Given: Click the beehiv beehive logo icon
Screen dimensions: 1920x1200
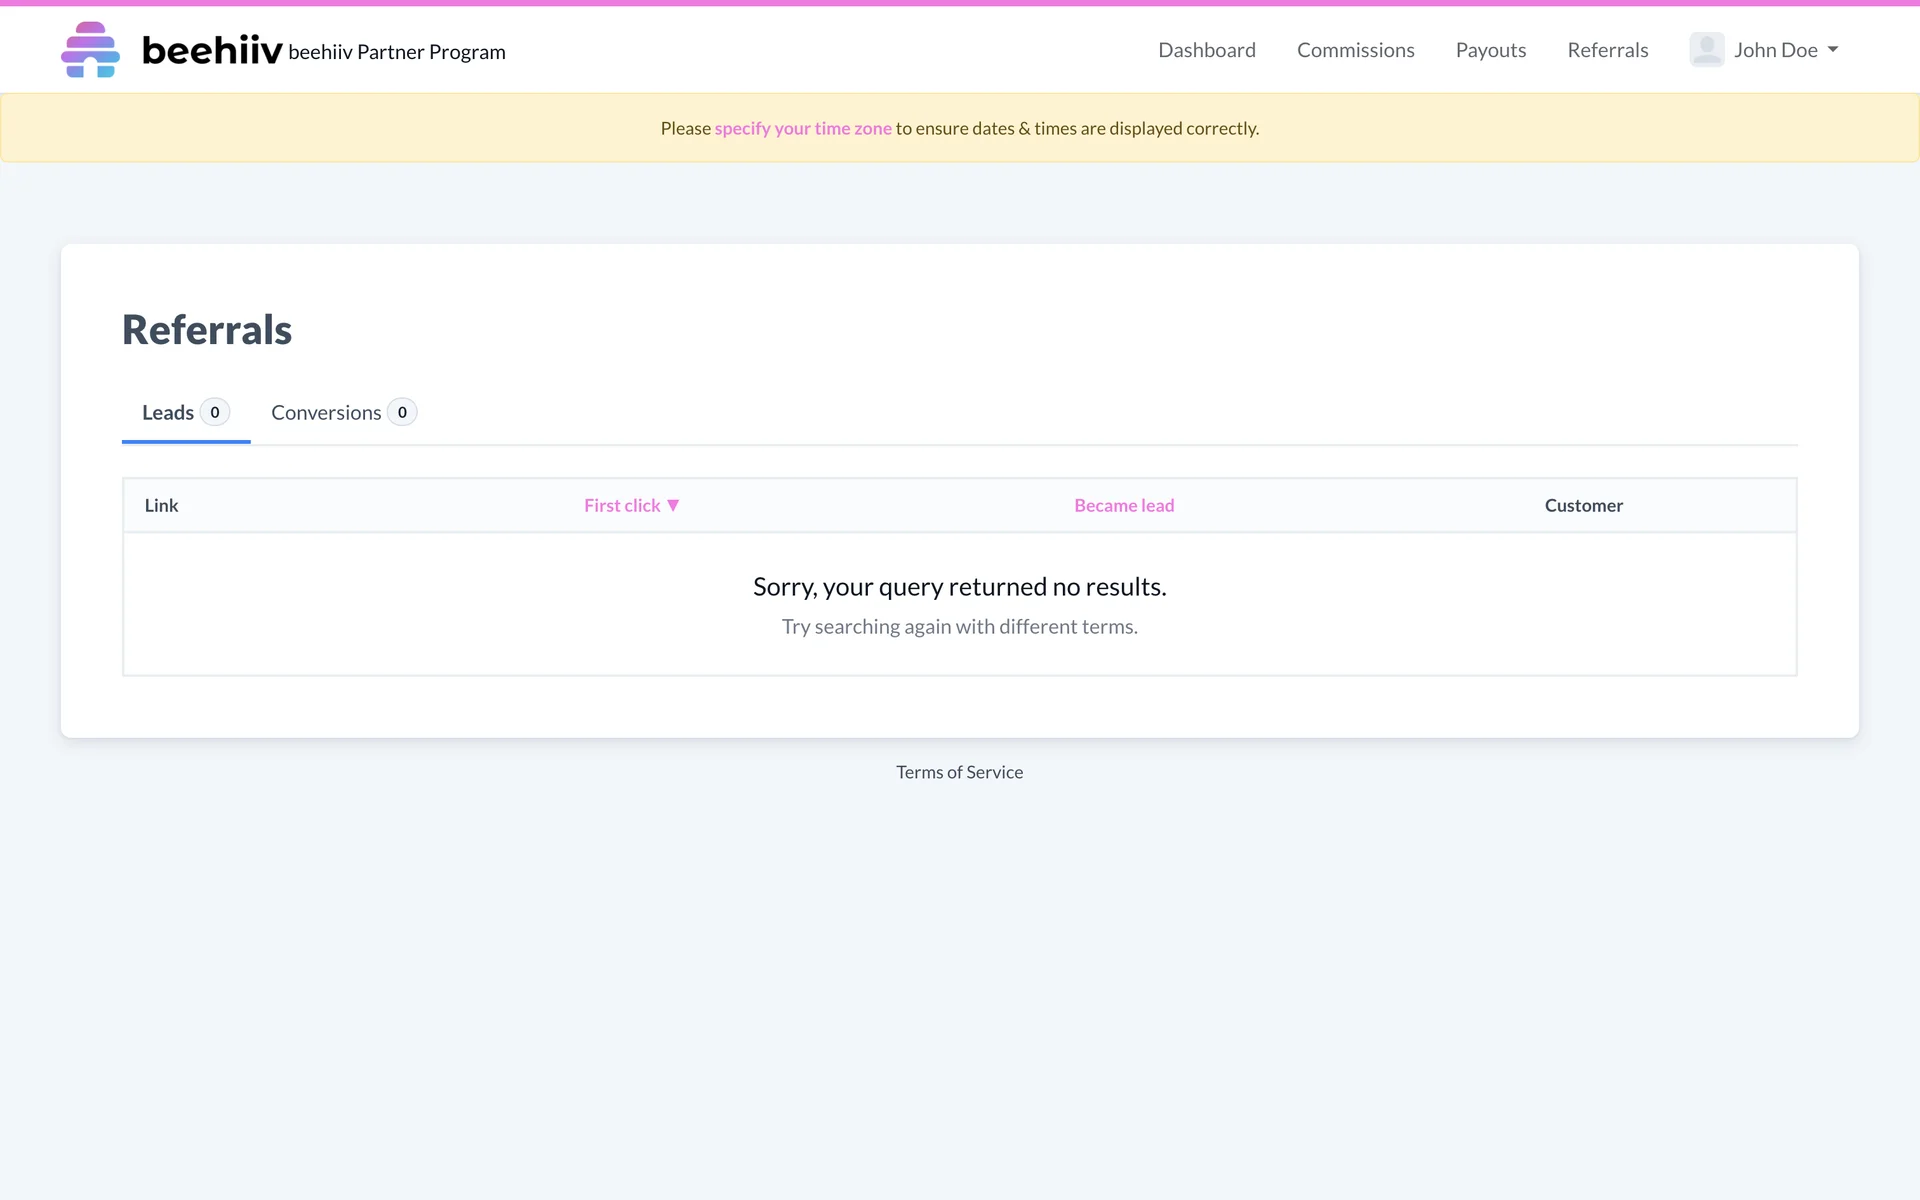Looking at the screenshot, I should click(90, 50).
